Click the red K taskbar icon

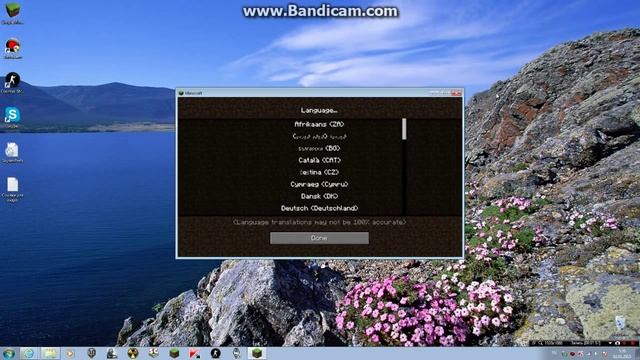[x=195, y=353]
